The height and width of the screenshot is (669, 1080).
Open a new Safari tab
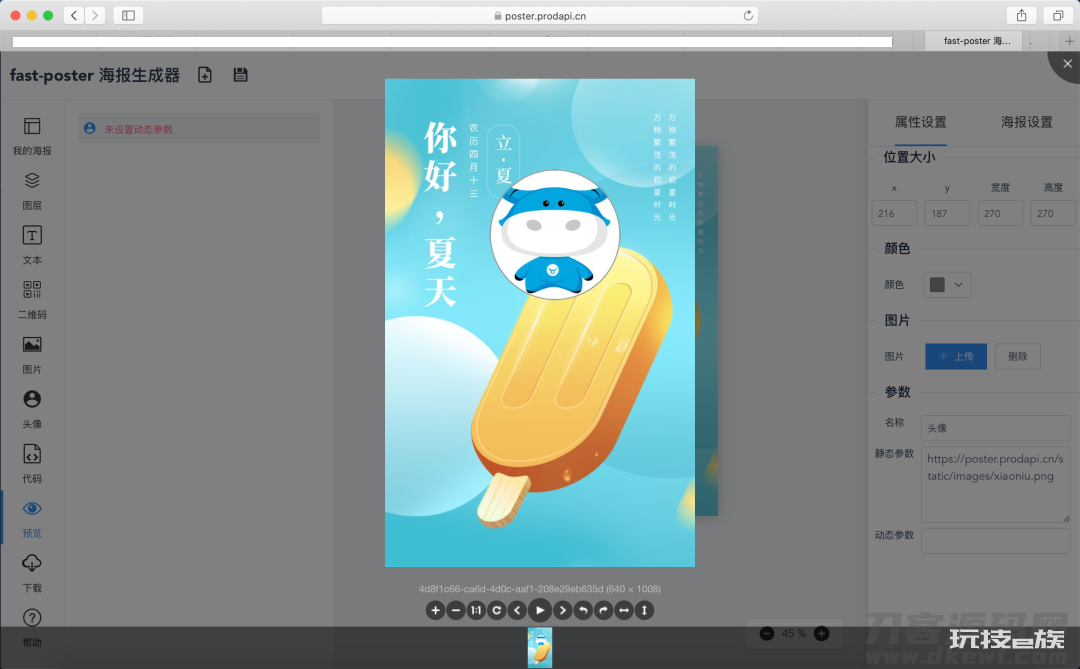click(1069, 41)
